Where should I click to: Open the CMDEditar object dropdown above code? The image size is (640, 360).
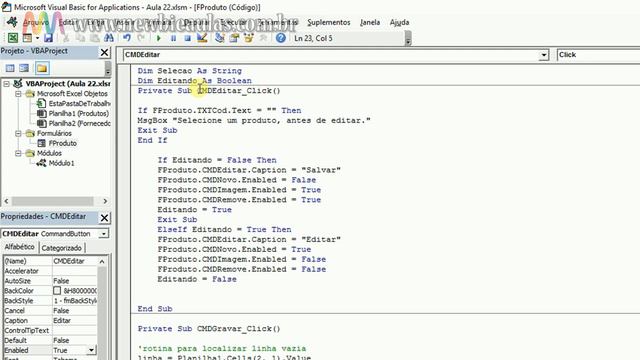(544, 55)
